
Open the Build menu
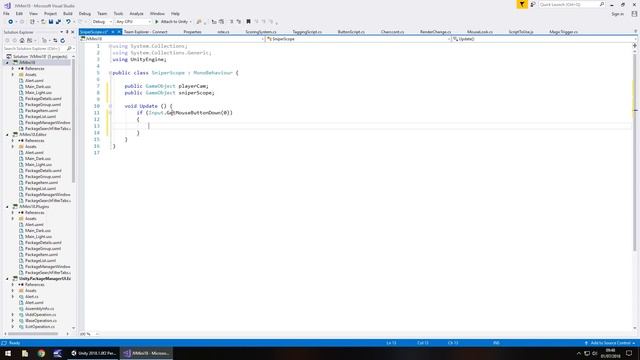pos(68,13)
